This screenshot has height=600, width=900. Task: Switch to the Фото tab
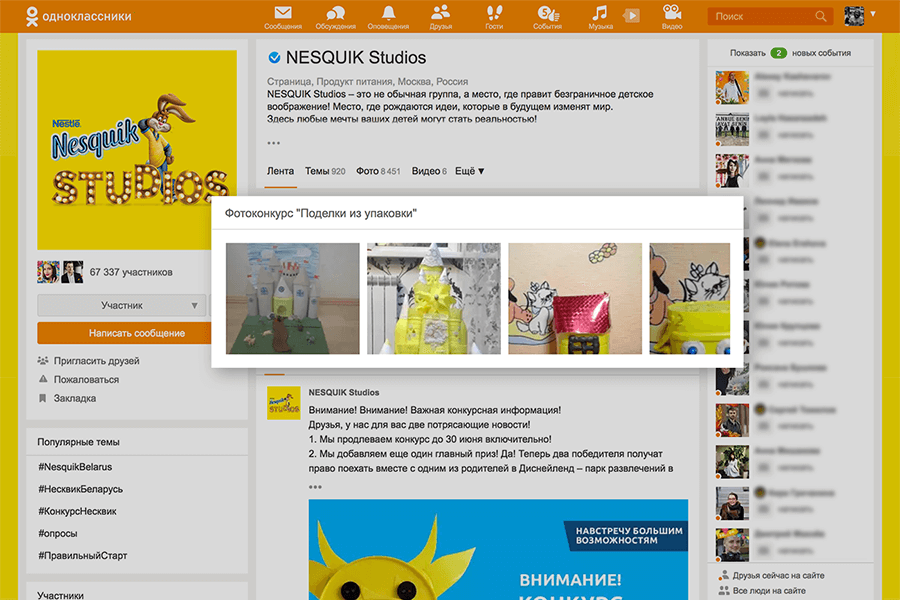377,171
